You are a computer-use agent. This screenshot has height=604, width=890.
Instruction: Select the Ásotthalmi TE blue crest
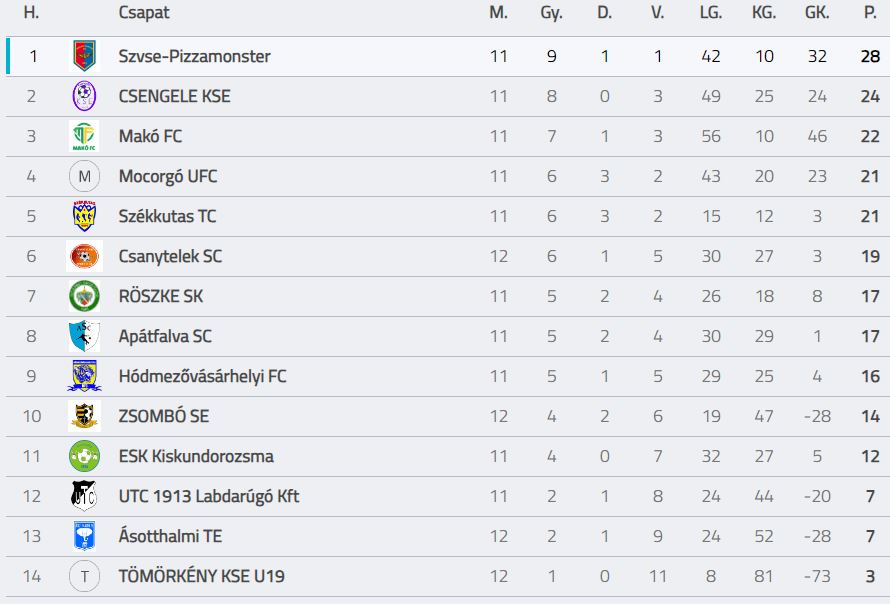pyautogui.click(x=85, y=536)
